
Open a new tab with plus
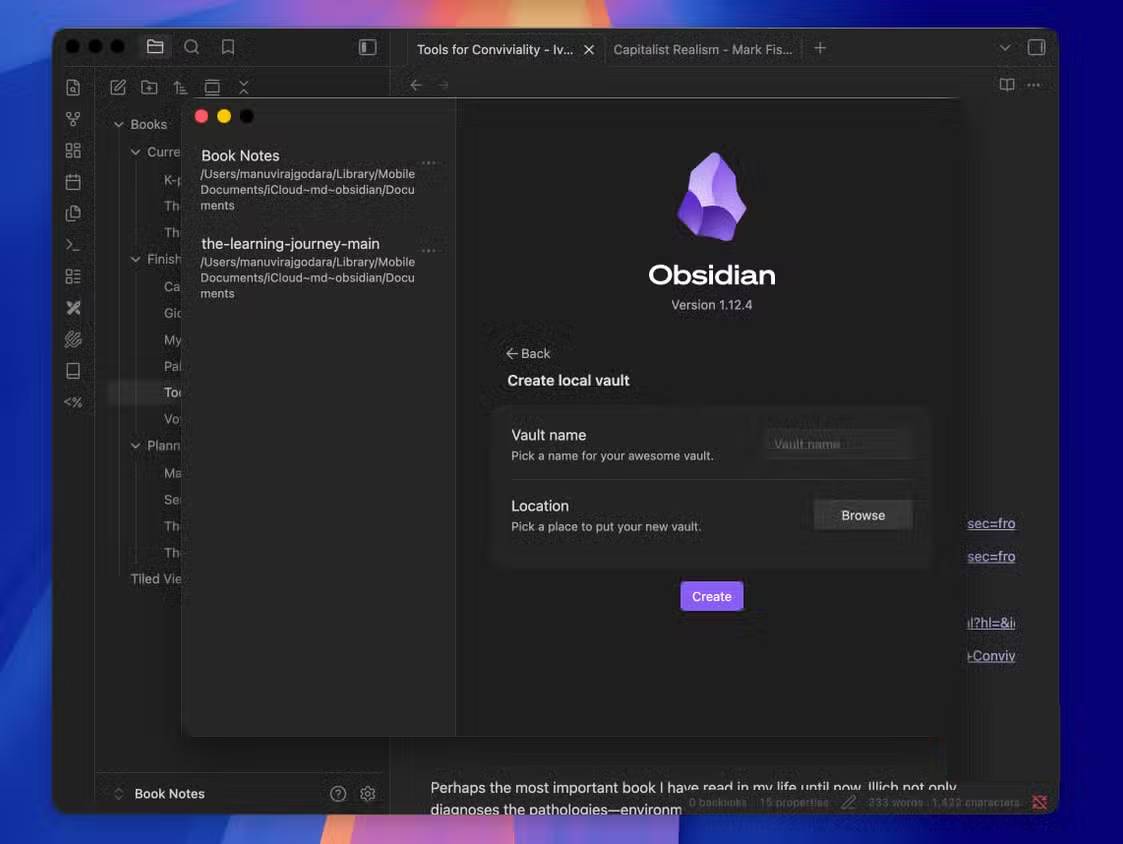click(820, 49)
